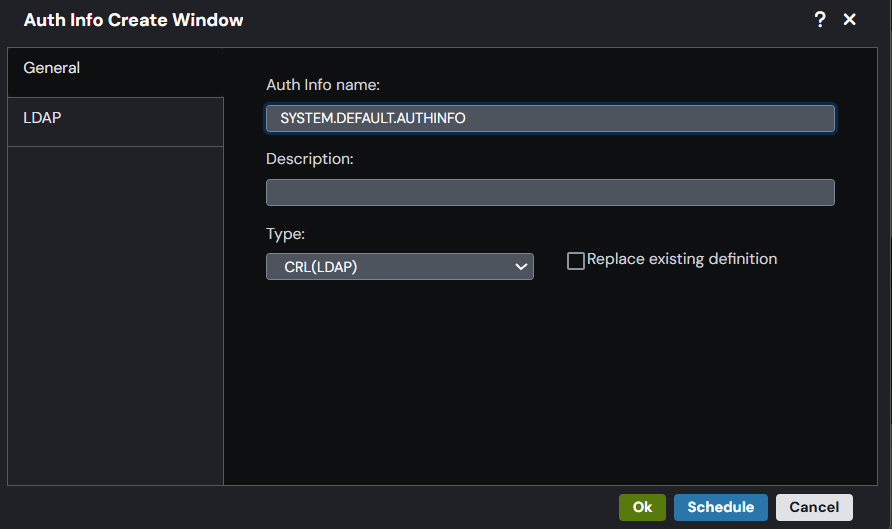Confirm with the Ok button
The height and width of the screenshot is (529, 892).
pyautogui.click(x=642, y=507)
